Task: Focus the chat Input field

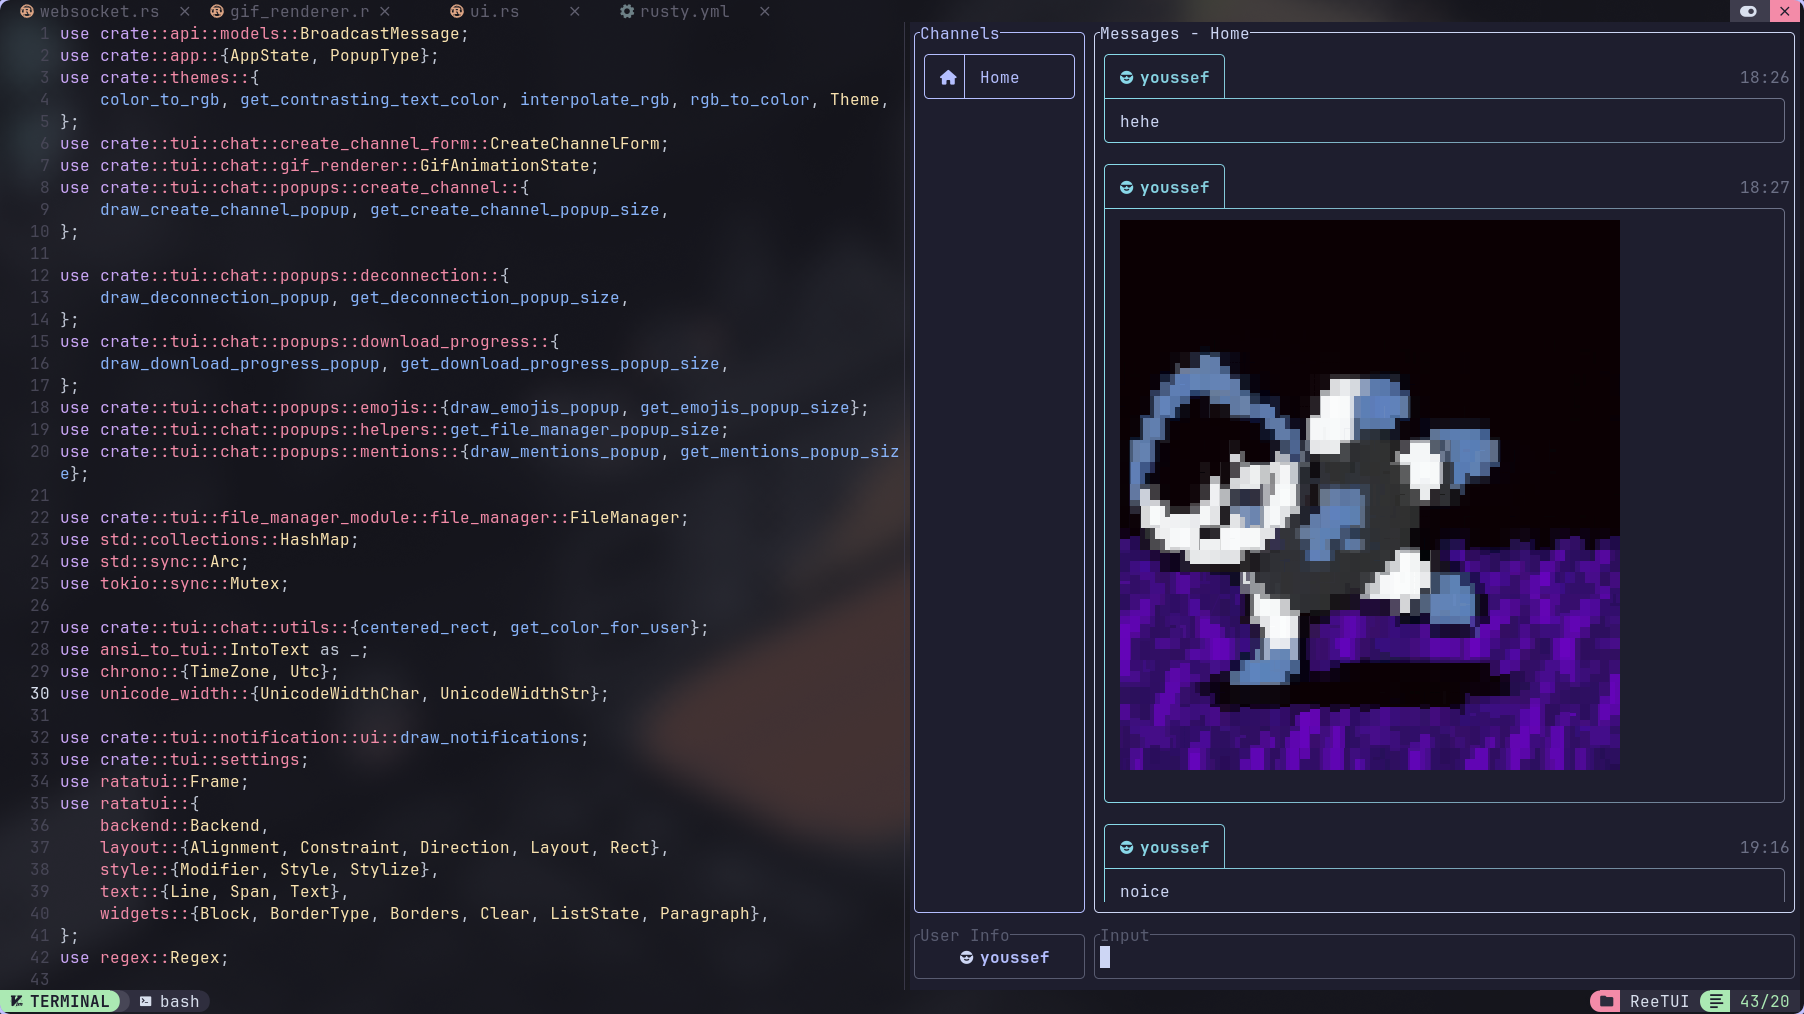Action: click(x=1444, y=957)
